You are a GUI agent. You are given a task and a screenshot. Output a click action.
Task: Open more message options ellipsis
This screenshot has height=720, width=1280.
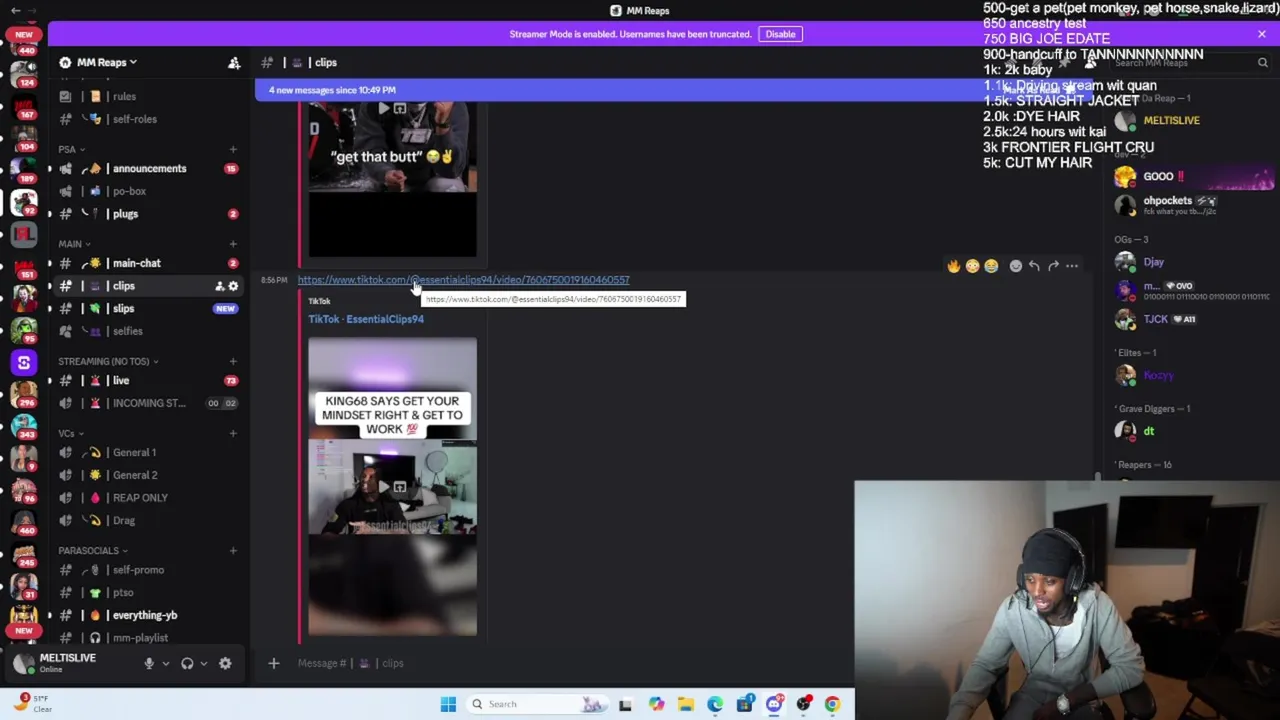(x=1072, y=266)
